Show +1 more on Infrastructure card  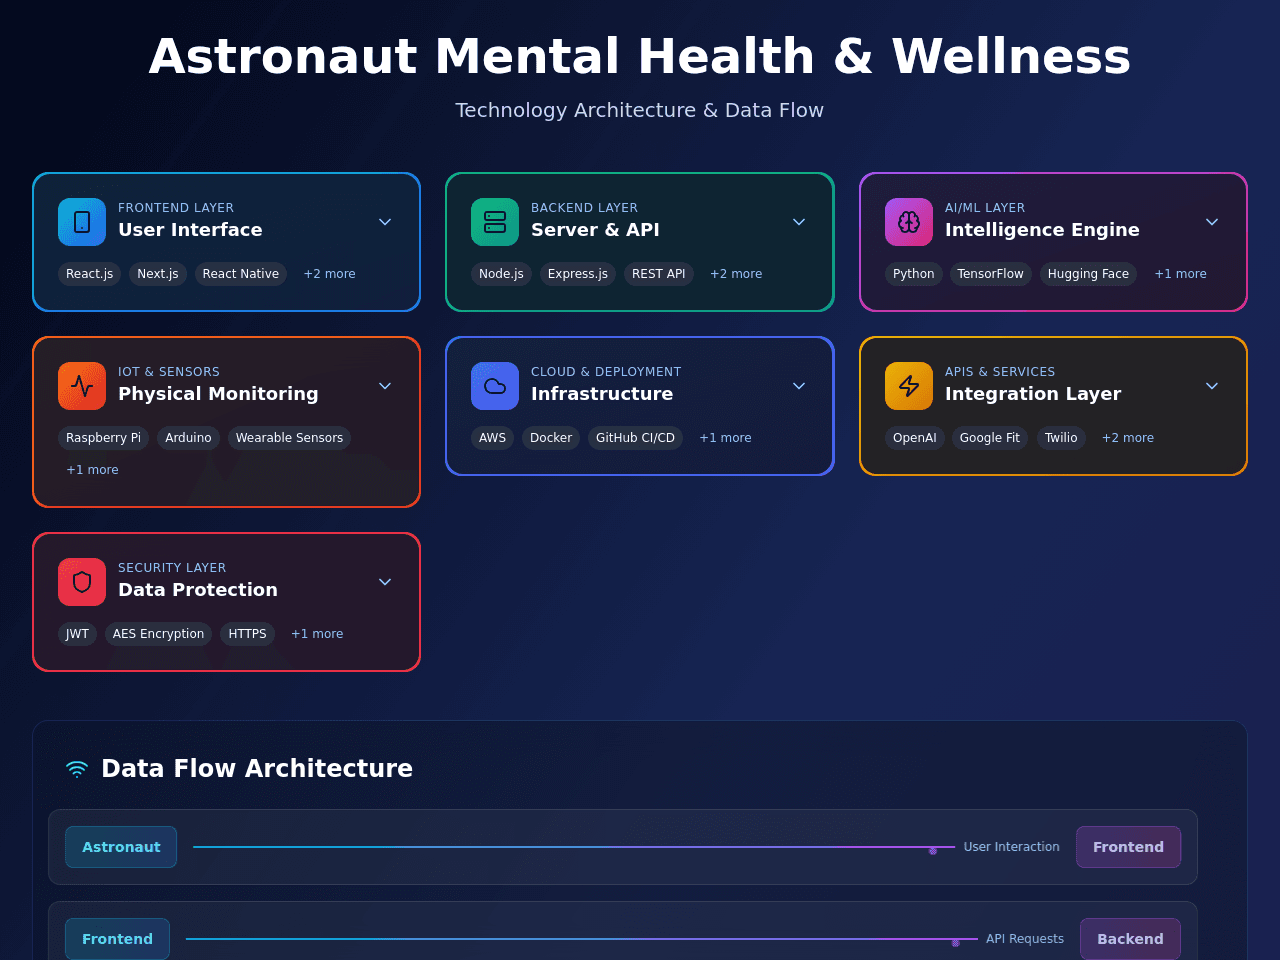click(x=725, y=438)
